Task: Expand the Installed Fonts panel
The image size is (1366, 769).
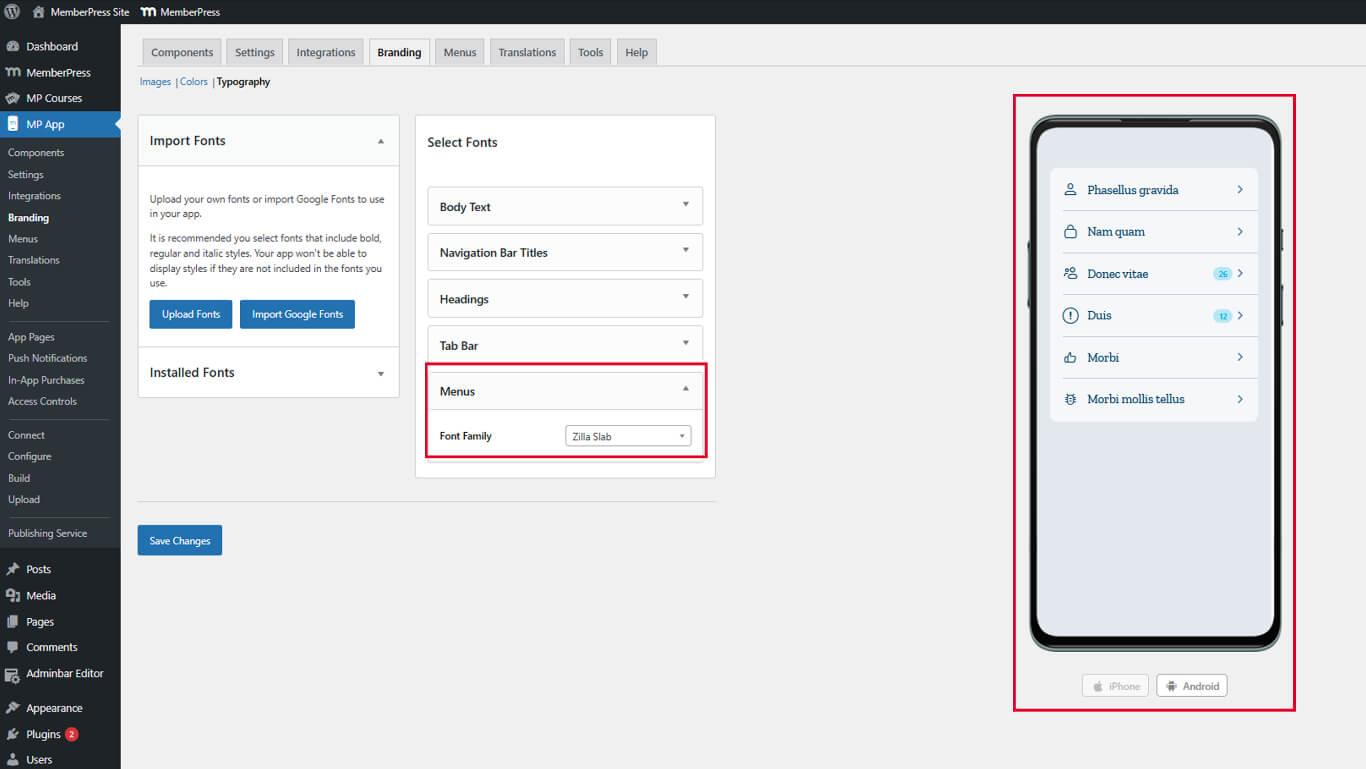Action: tap(380, 373)
